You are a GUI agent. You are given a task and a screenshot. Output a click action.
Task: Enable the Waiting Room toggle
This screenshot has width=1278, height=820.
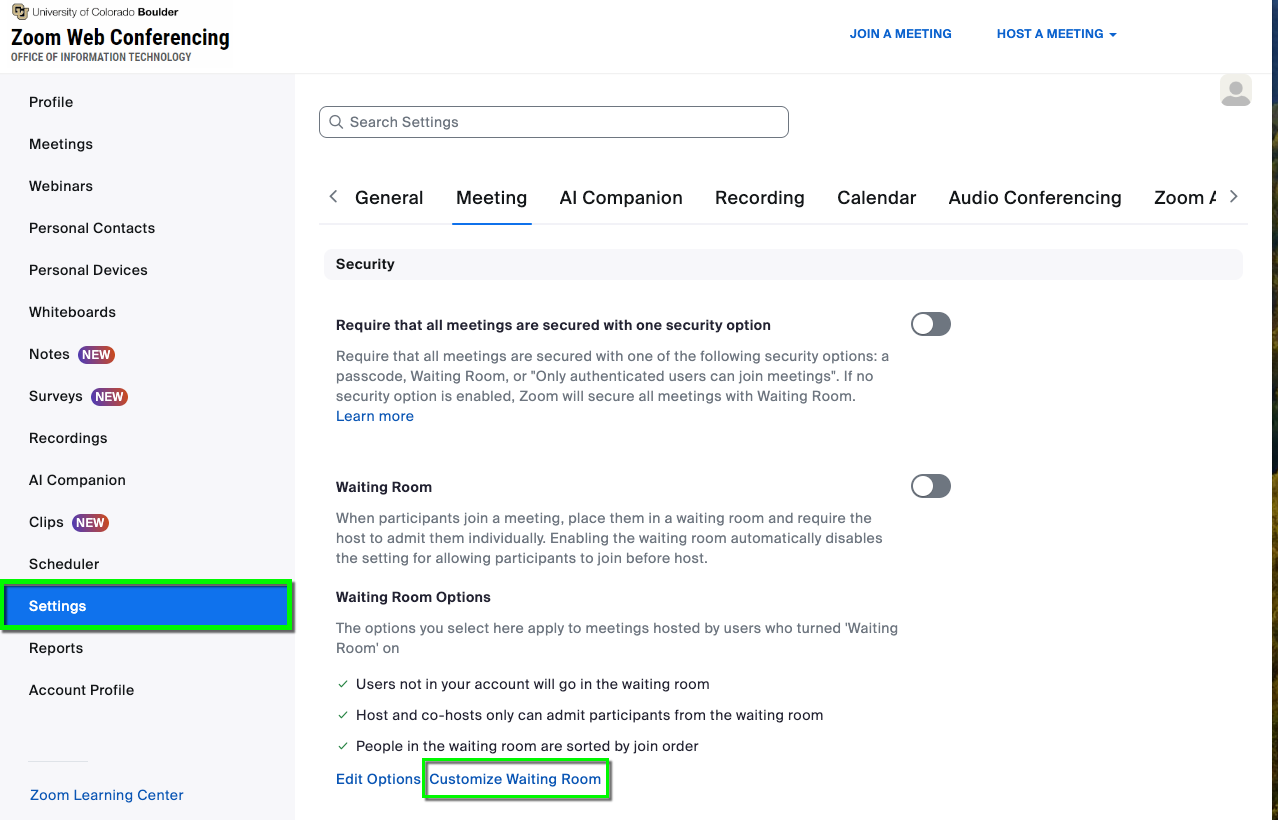click(930, 486)
